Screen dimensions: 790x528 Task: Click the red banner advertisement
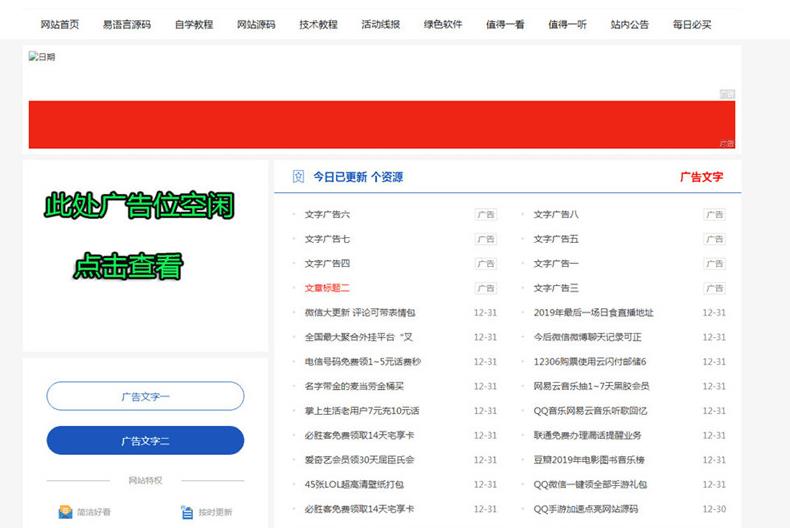click(x=382, y=124)
